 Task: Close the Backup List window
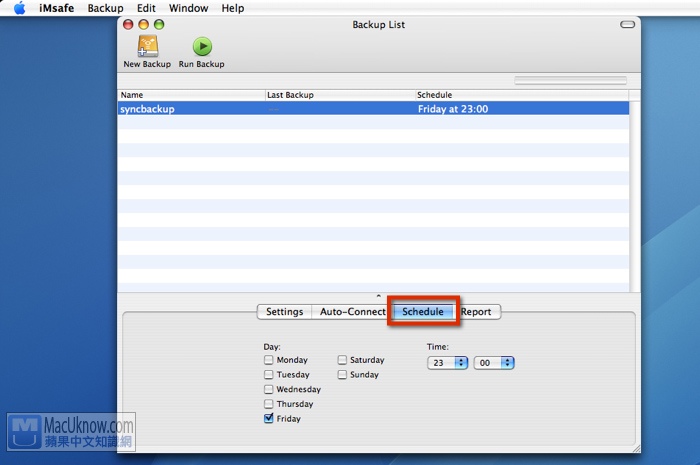click(x=128, y=25)
